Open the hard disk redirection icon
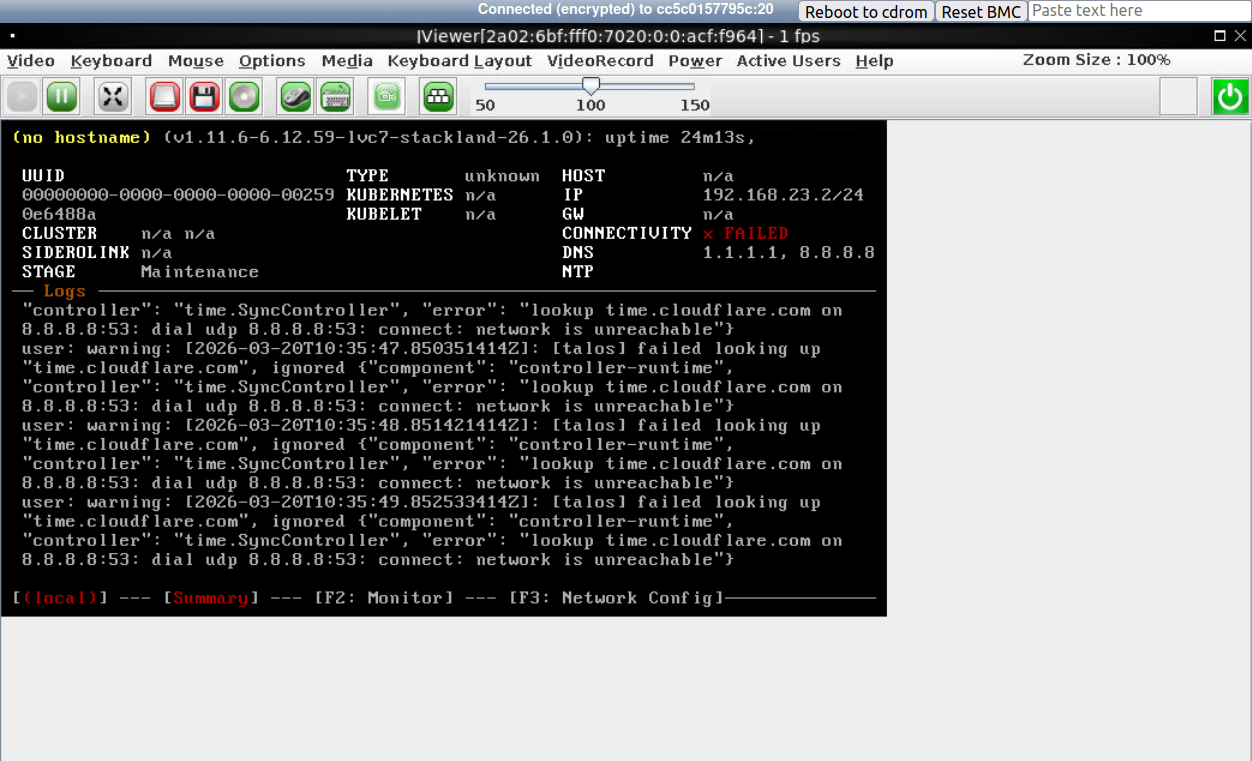 164,96
